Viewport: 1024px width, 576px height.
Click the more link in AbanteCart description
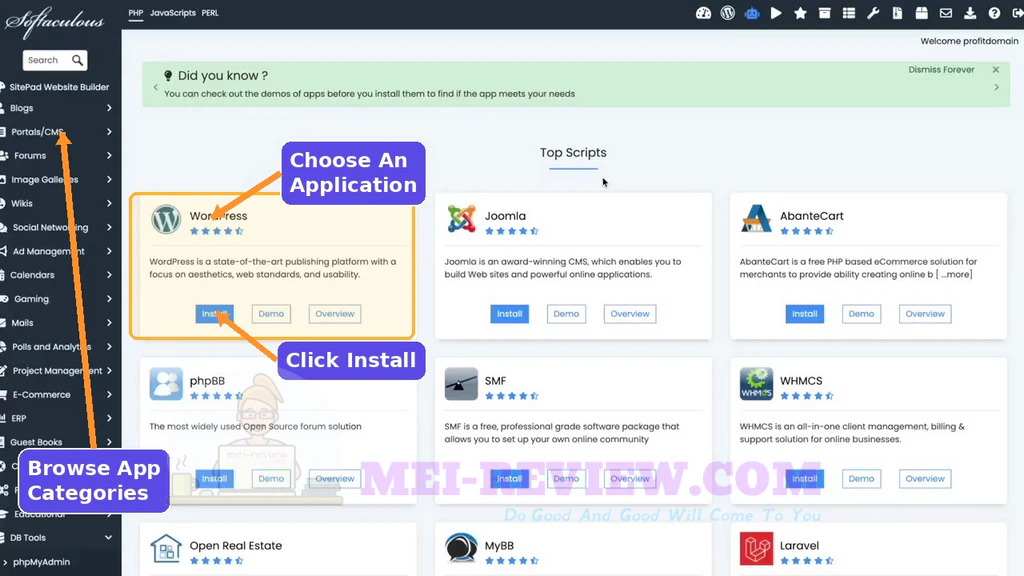point(955,274)
